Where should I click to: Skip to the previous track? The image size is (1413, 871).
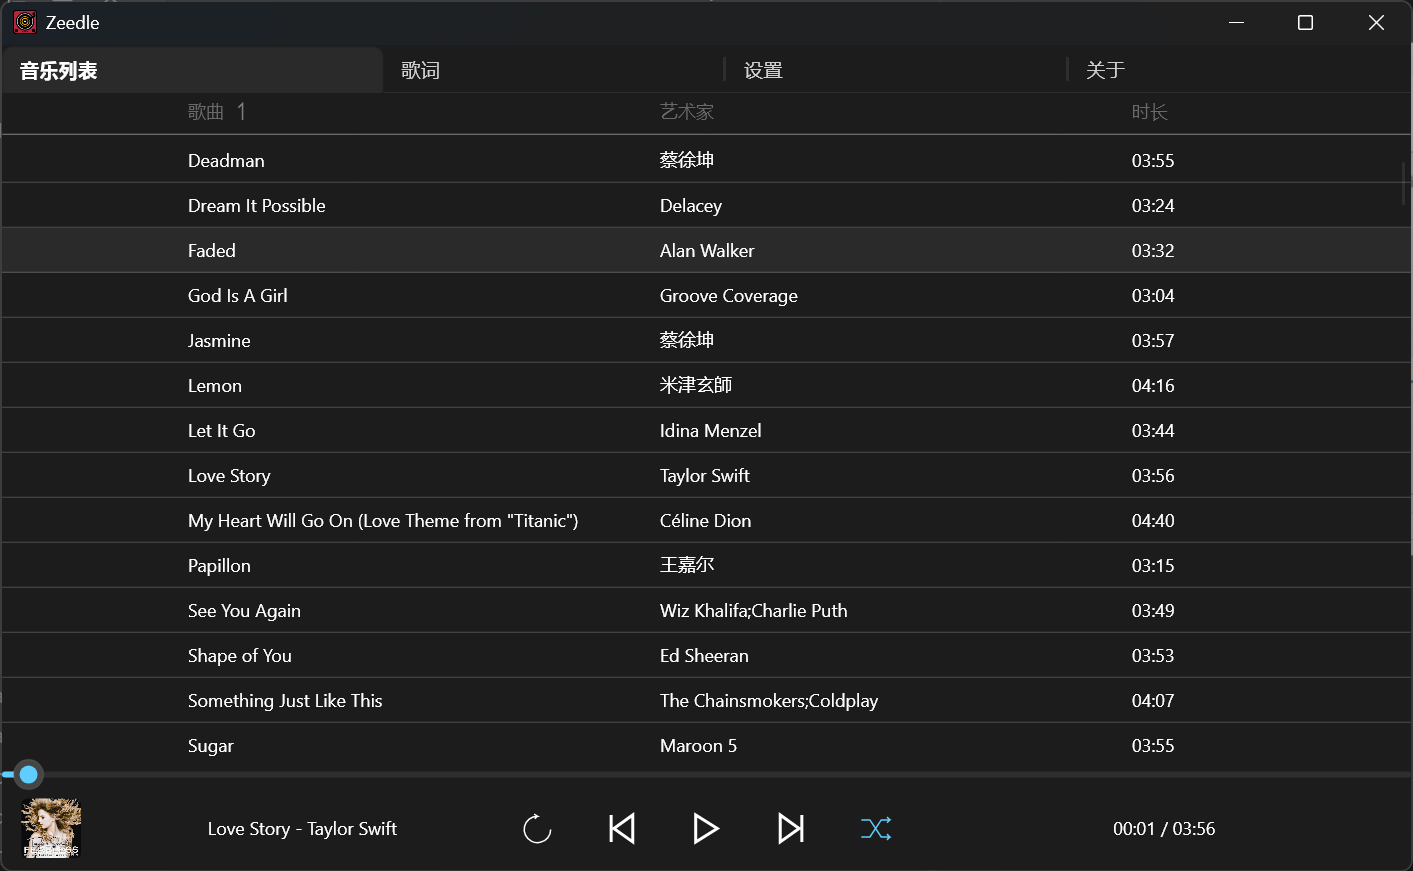[622, 829]
